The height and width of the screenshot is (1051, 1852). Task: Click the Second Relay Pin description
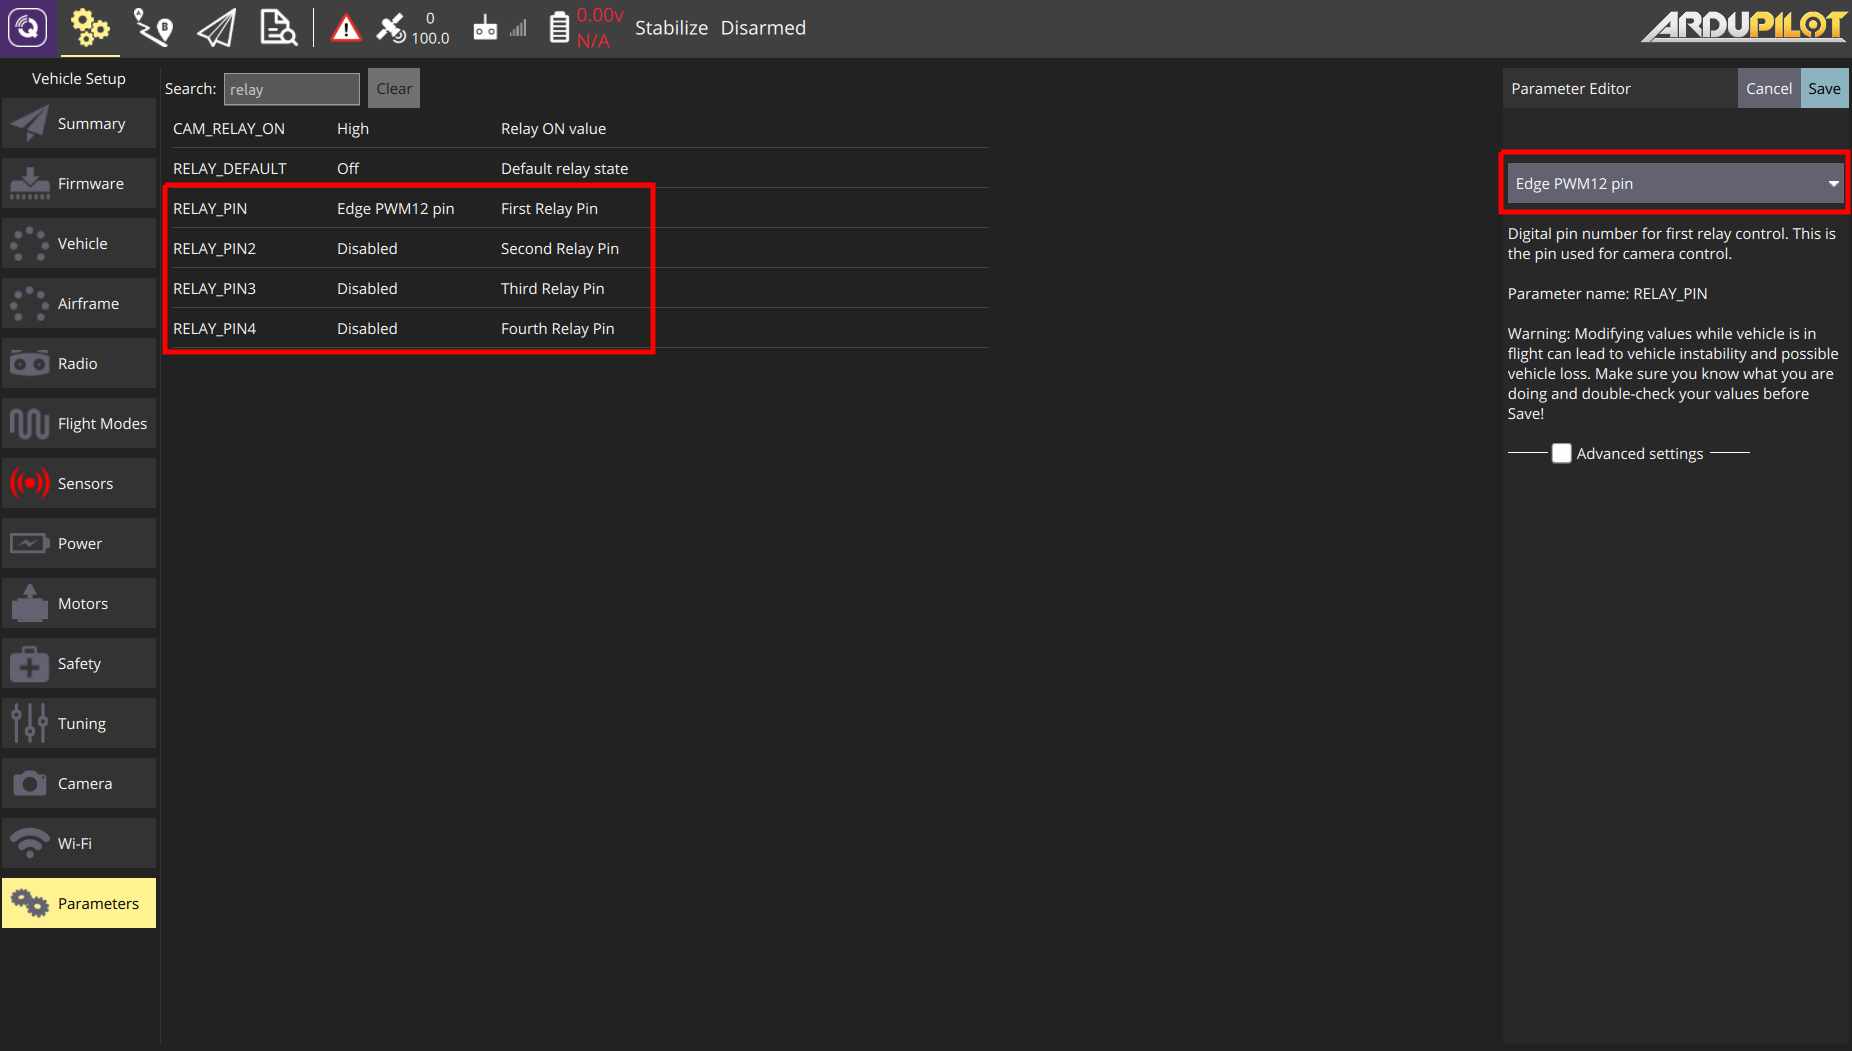click(x=560, y=249)
